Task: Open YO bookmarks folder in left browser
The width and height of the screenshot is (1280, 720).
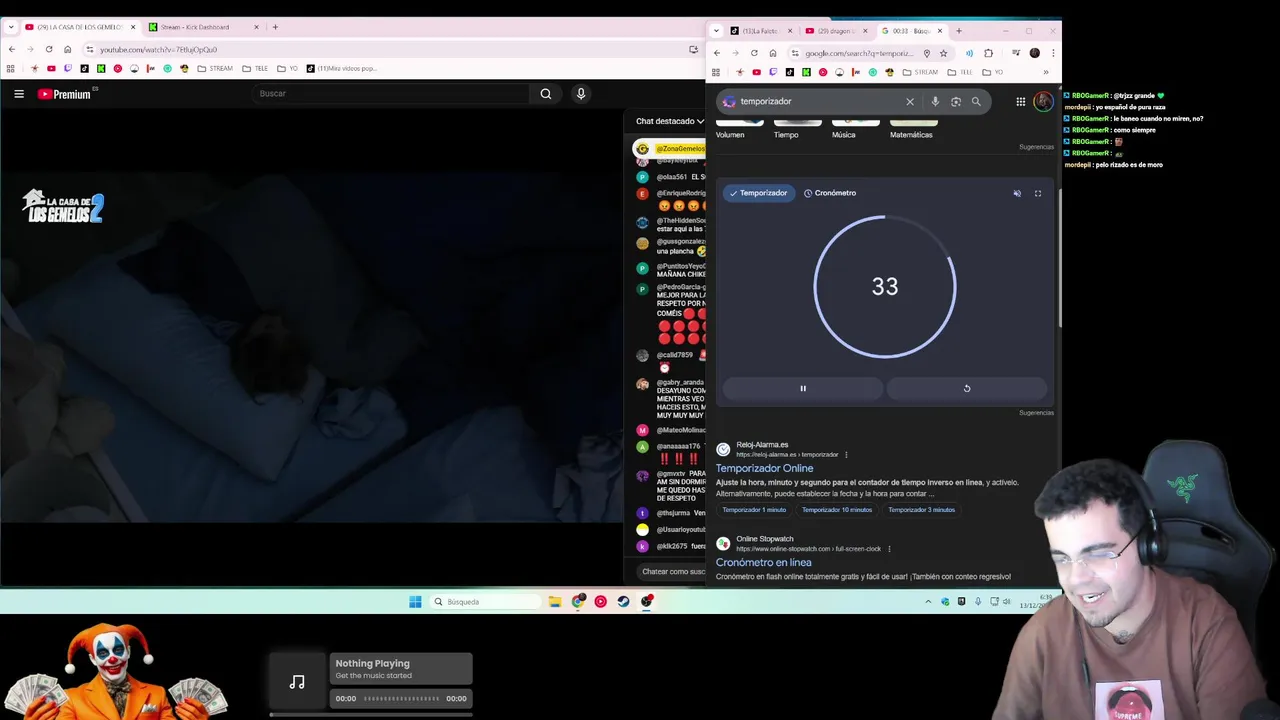Action: click(288, 69)
